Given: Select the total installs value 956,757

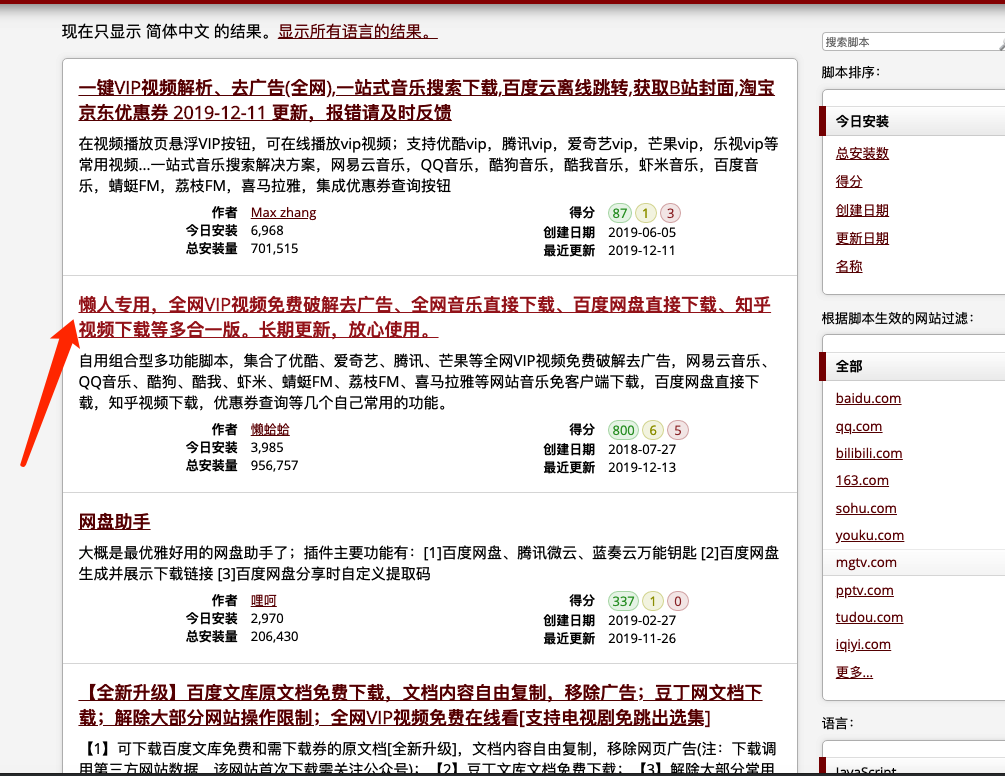Looking at the screenshot, I should [x=274, y=466].
